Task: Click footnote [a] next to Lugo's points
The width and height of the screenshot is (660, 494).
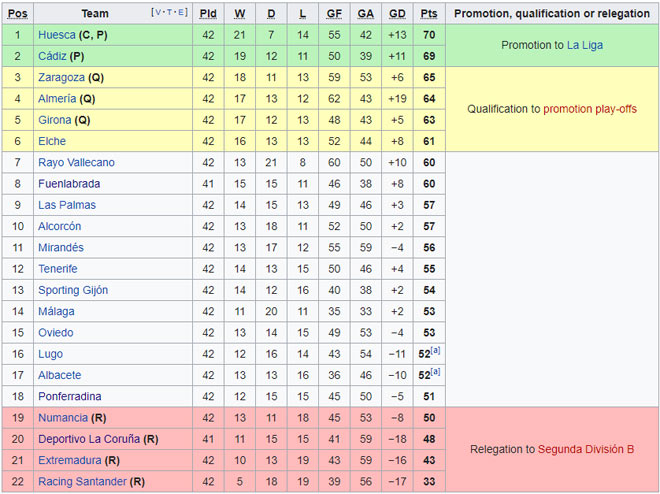Action: [435, 351]
